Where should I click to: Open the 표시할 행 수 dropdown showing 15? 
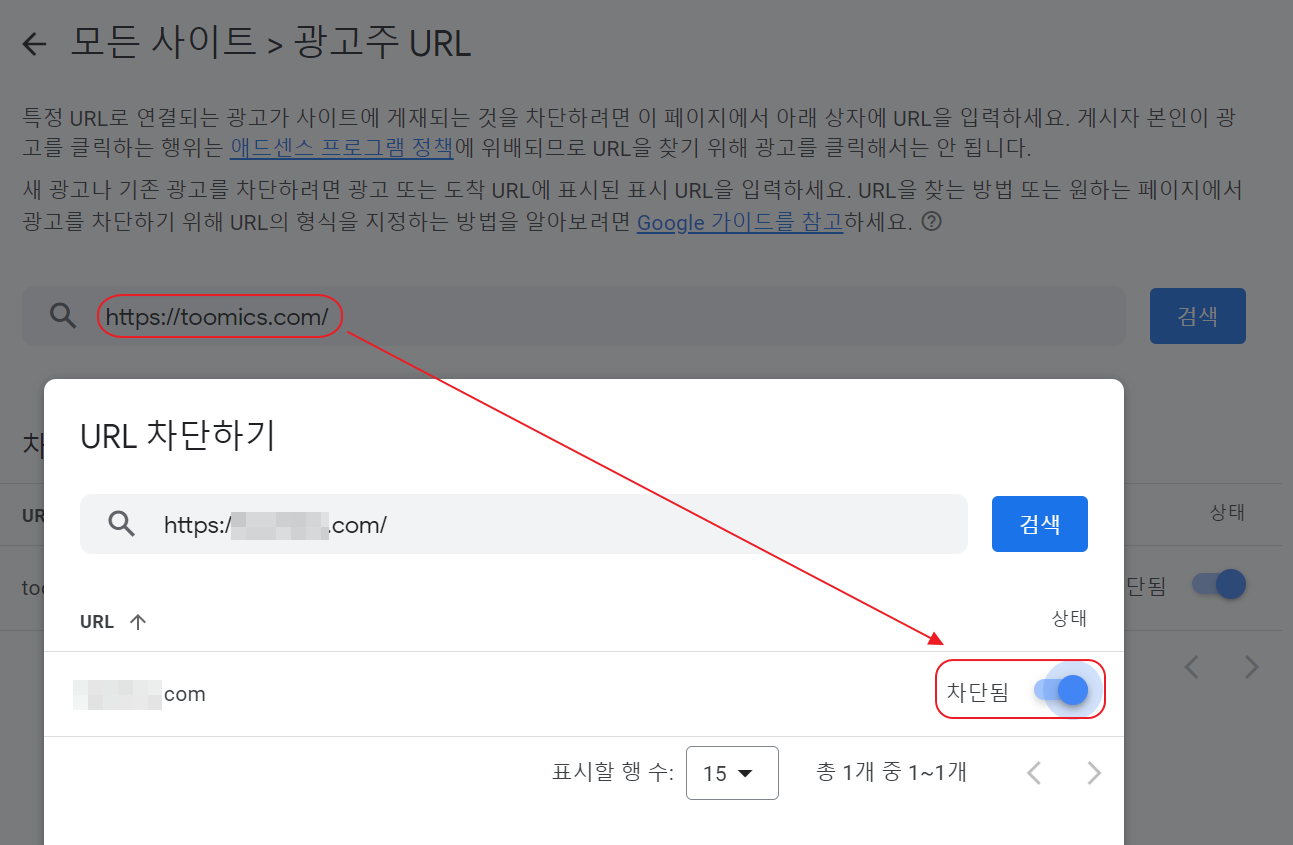(732, 773)
